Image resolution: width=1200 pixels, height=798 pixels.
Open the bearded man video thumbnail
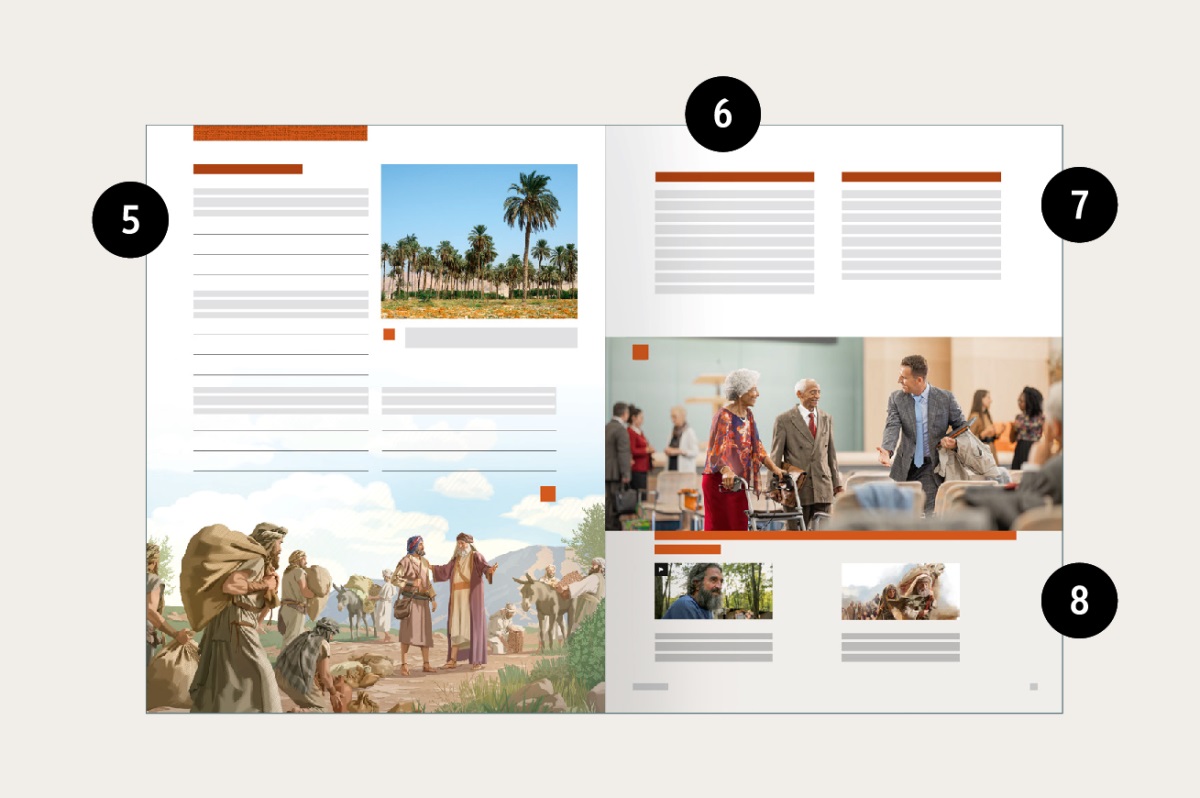[x=713, y=591]
